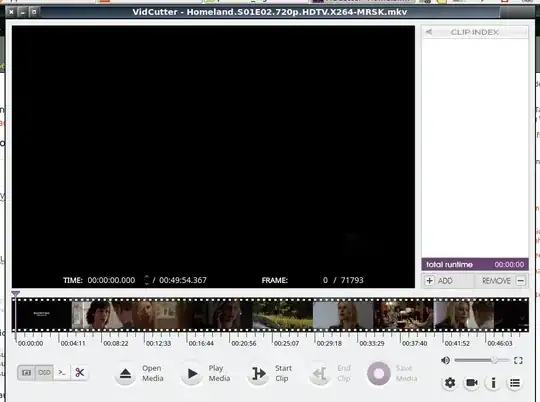Click the End Clip marker button
Screen dimensions: 540x402
(320, 374)
